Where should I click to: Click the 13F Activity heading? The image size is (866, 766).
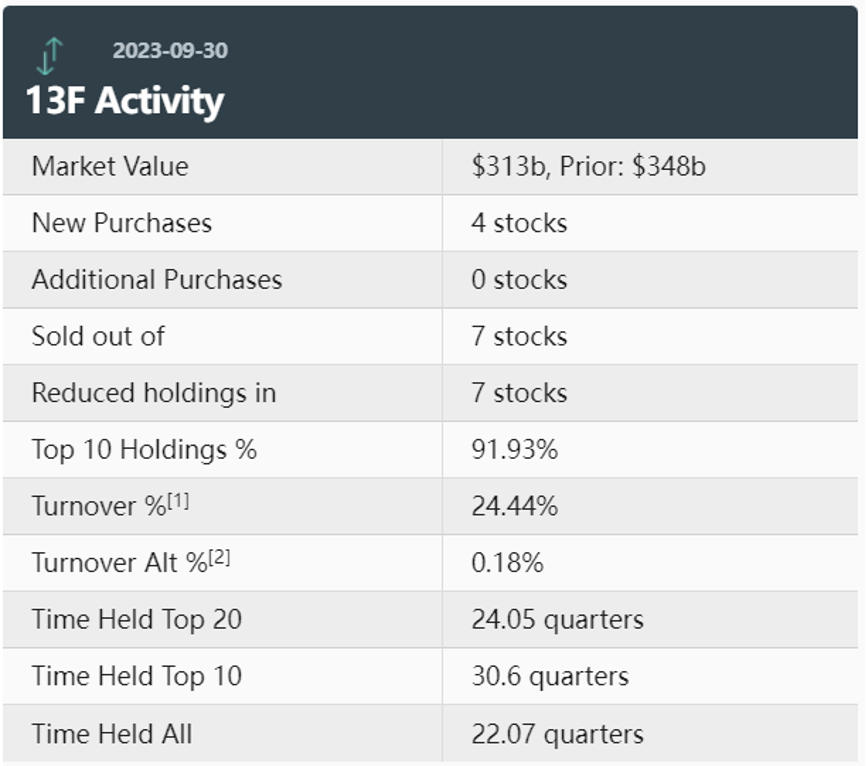click(x=125, y=100)
